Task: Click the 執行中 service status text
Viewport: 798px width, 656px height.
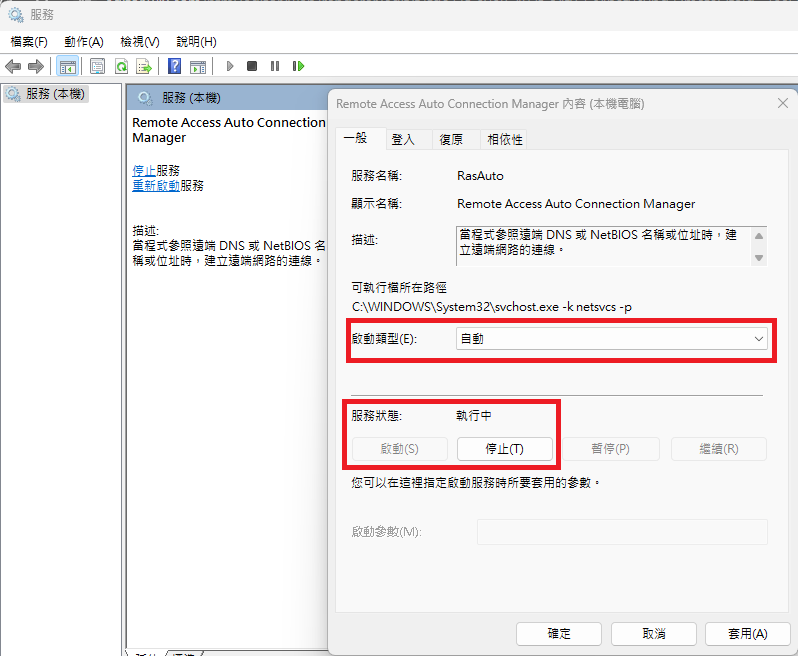Action: (x=474, y=416)
